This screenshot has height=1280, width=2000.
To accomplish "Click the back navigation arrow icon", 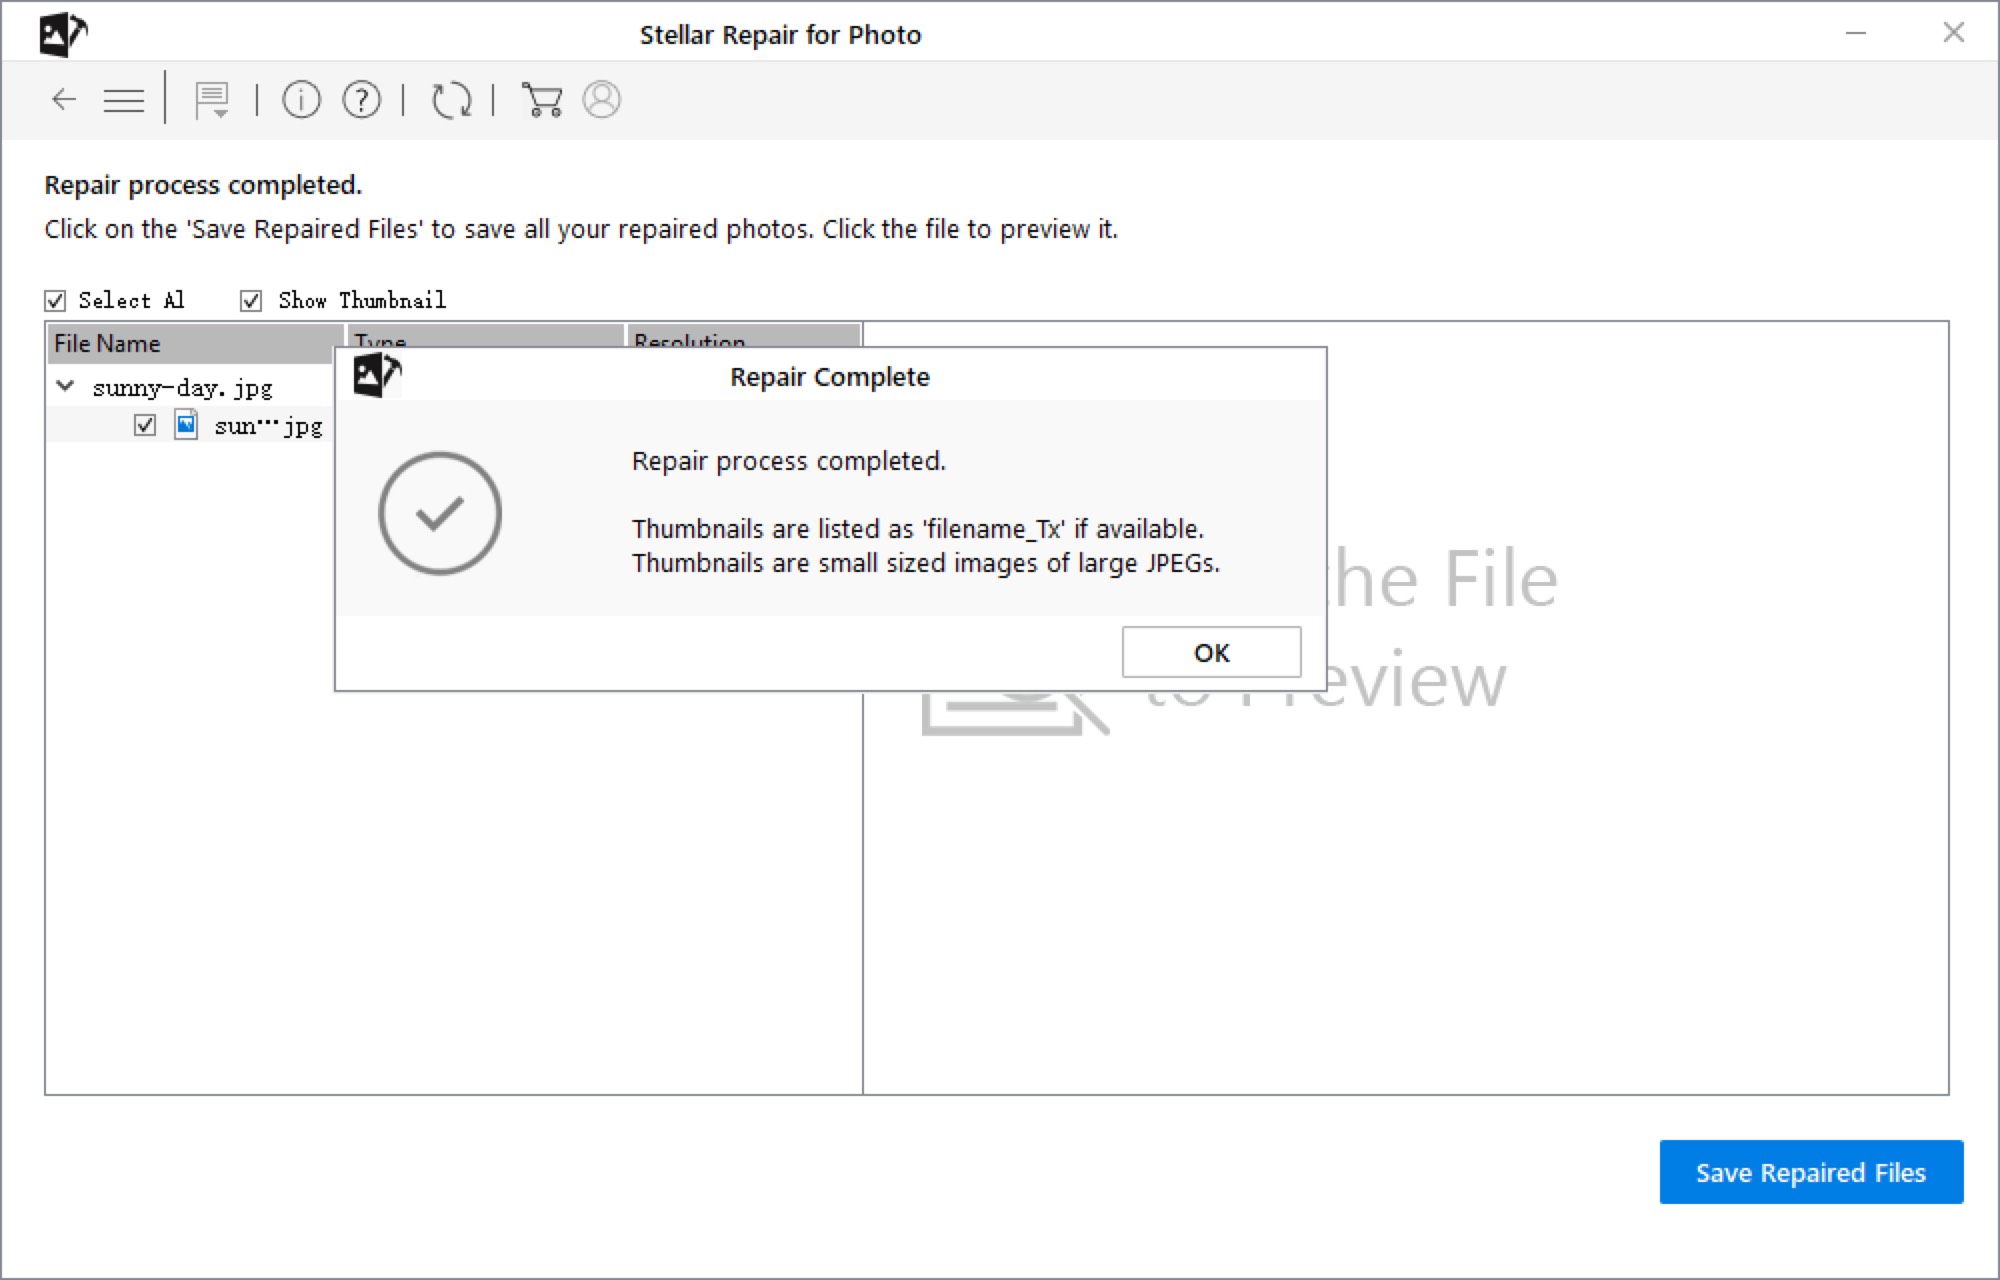I will click(64, 98).
